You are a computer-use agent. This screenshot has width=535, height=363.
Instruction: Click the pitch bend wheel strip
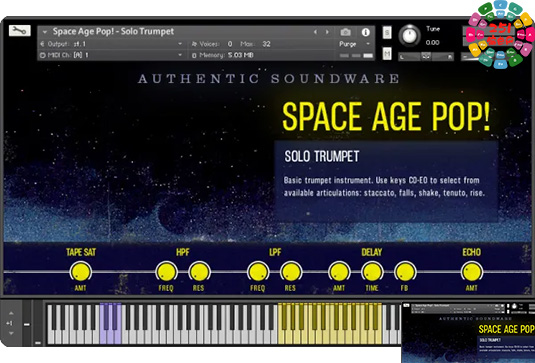coord(27,322)
